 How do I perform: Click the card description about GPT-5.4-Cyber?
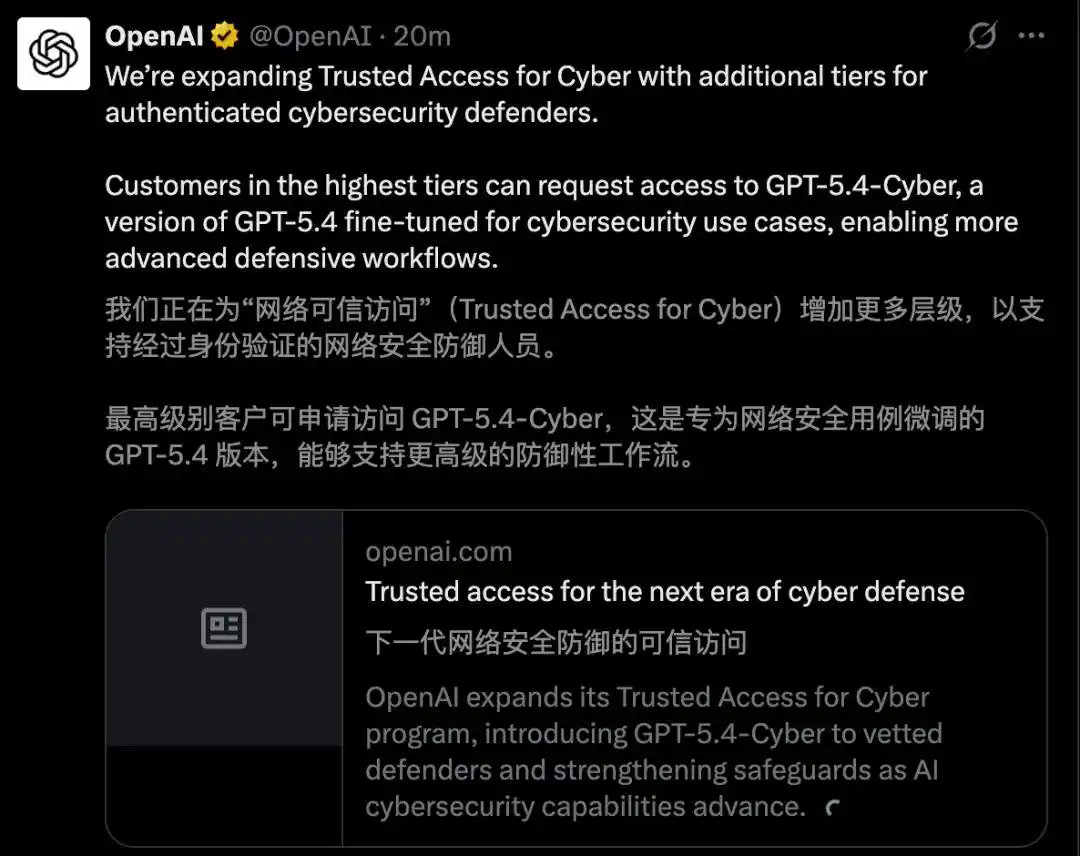pyautogui.click(x=655, y=752)
